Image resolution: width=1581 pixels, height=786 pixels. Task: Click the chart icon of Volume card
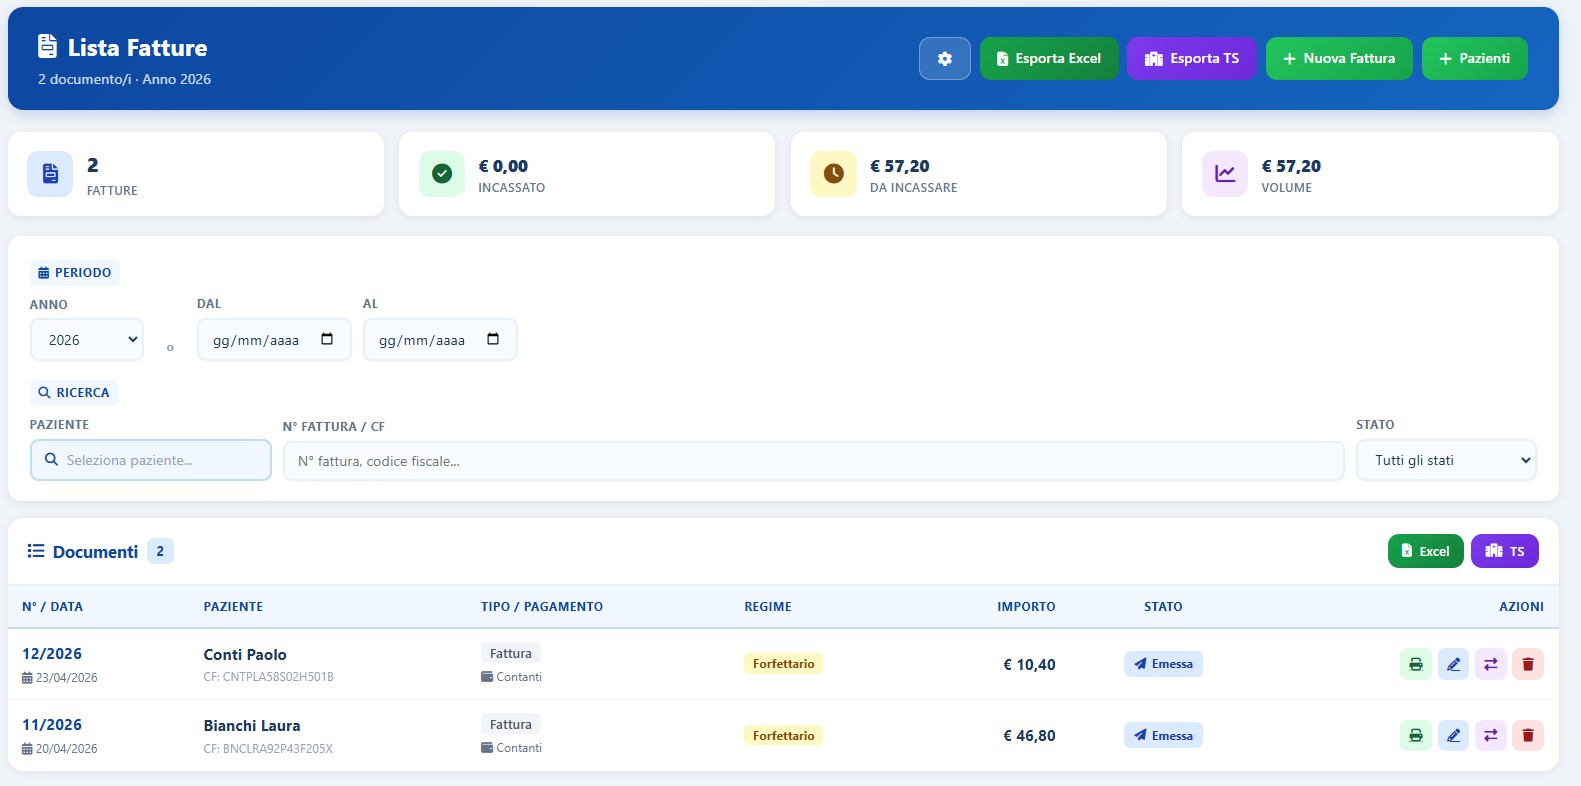click(1225, 174)
